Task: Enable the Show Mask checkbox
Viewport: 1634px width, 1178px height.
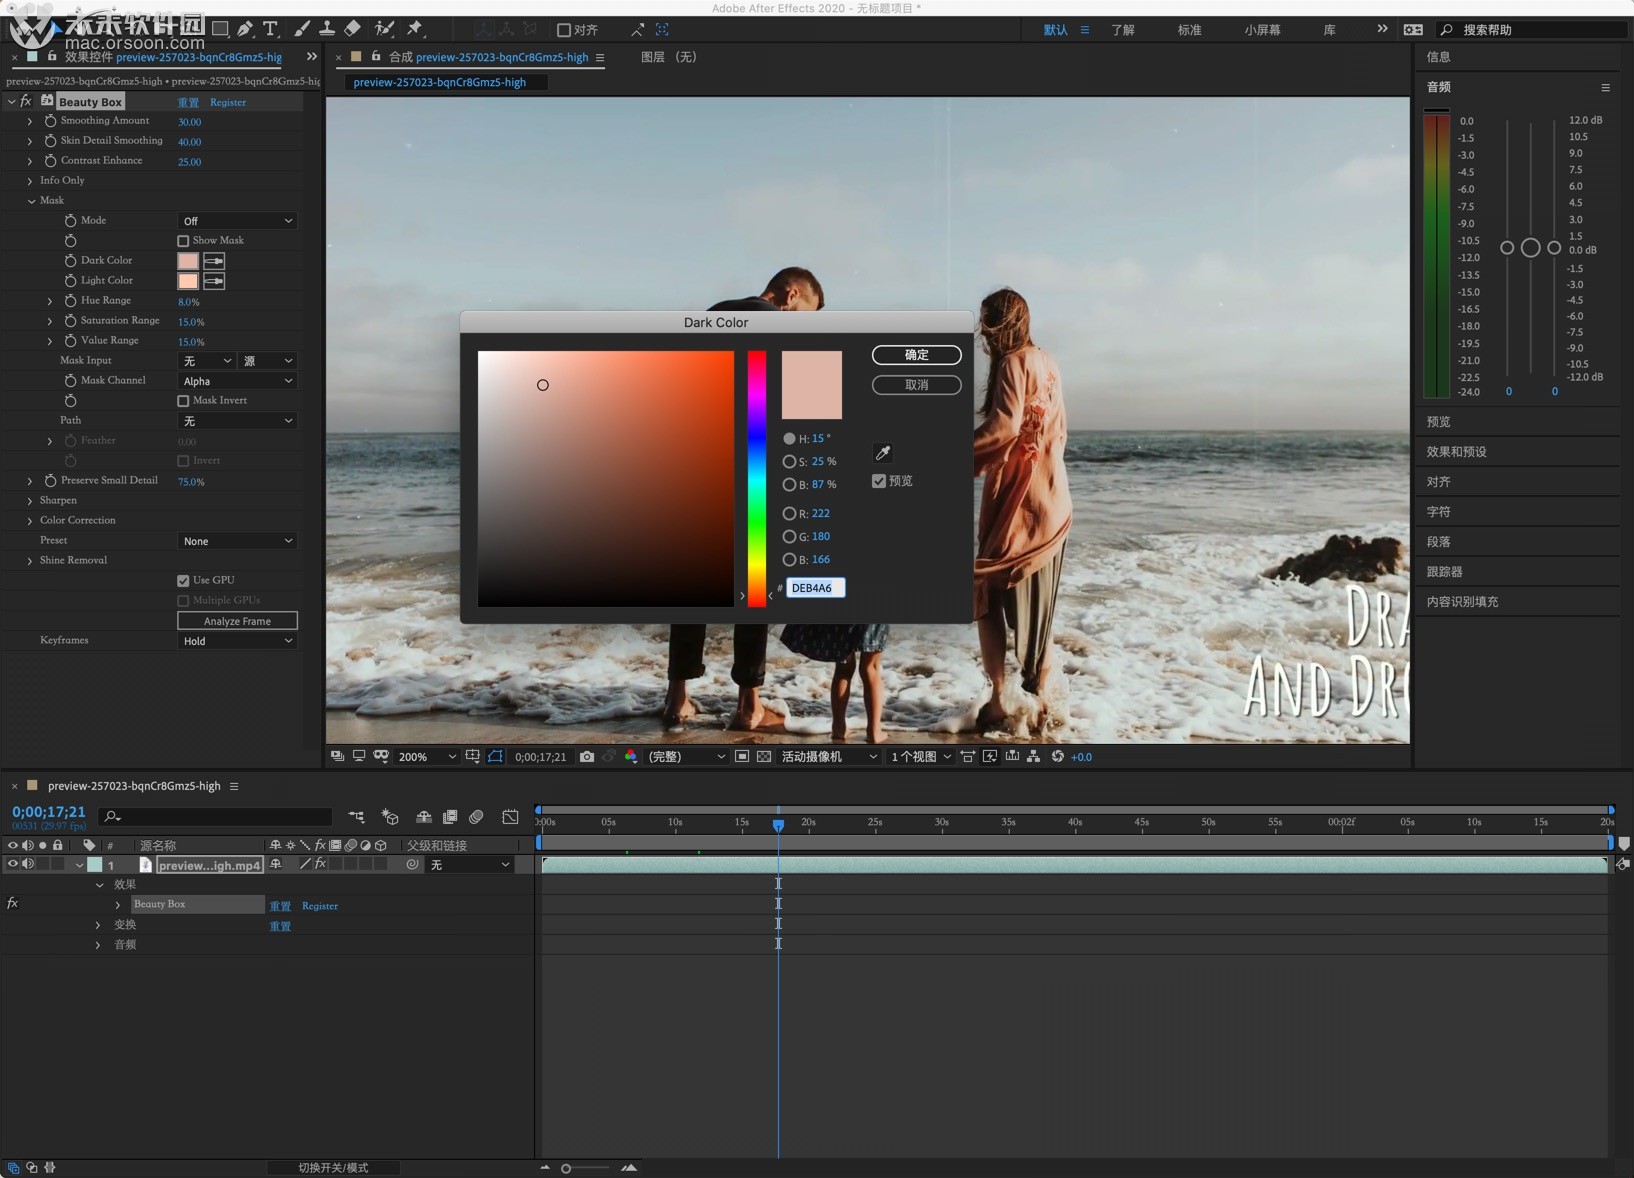Action: 183,241
